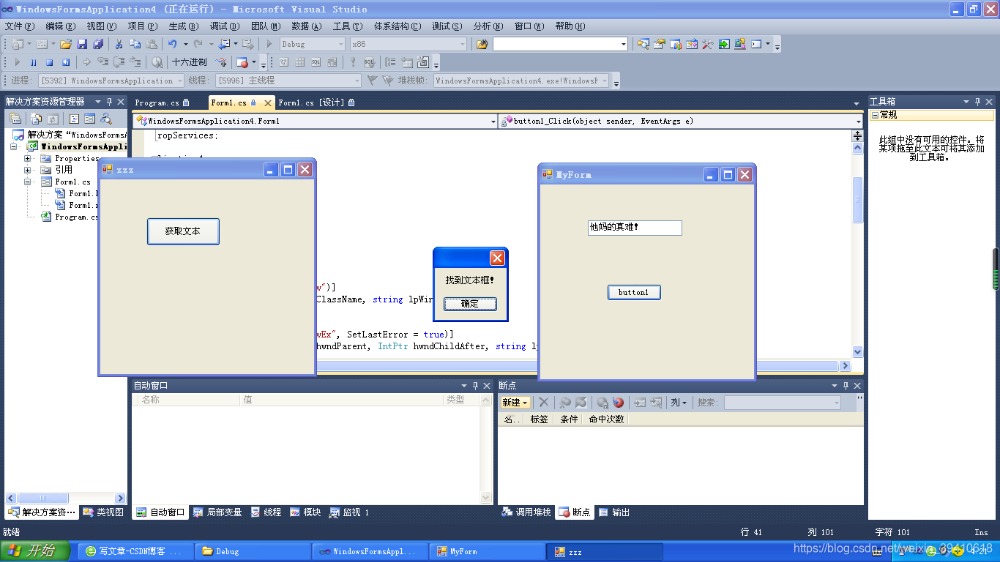Open the Windows 开始 Start button
The width and height of the screenshot is (1000, 562).
[x=35, y=551]
